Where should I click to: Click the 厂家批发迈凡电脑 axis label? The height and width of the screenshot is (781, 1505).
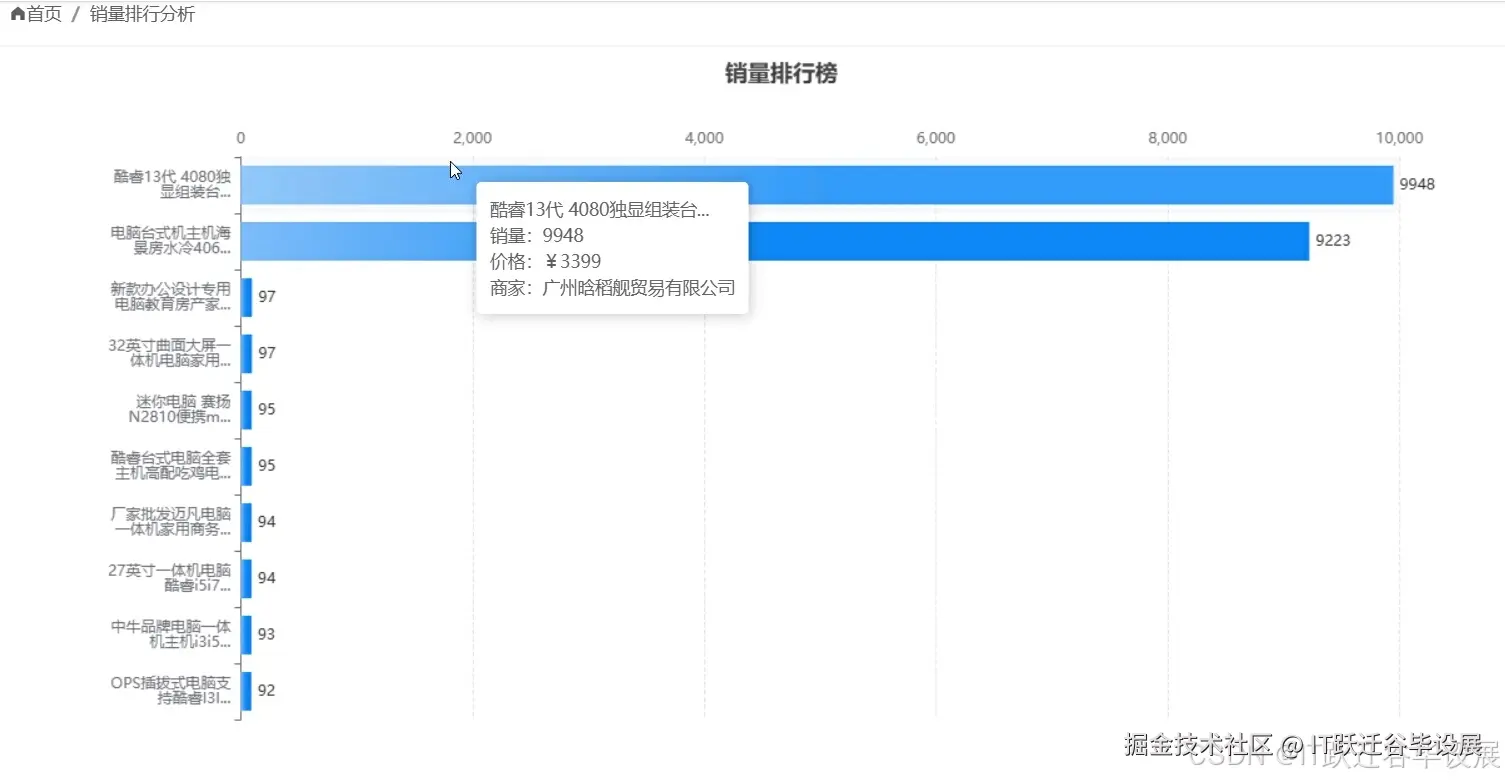(171, 521)
